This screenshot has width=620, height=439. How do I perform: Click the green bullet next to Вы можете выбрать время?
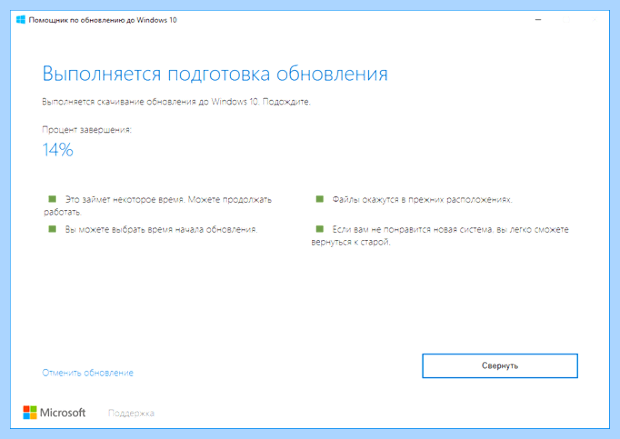pyautogui.click(x=52, y=229)
